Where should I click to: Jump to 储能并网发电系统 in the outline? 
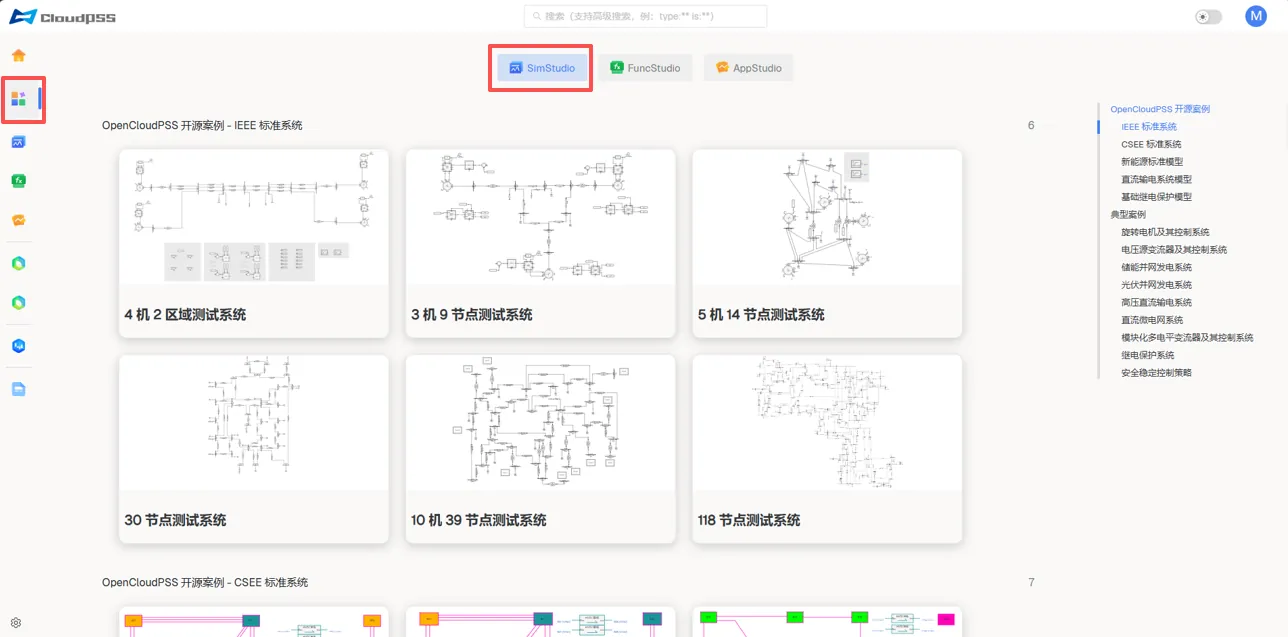coord(1156,267)
